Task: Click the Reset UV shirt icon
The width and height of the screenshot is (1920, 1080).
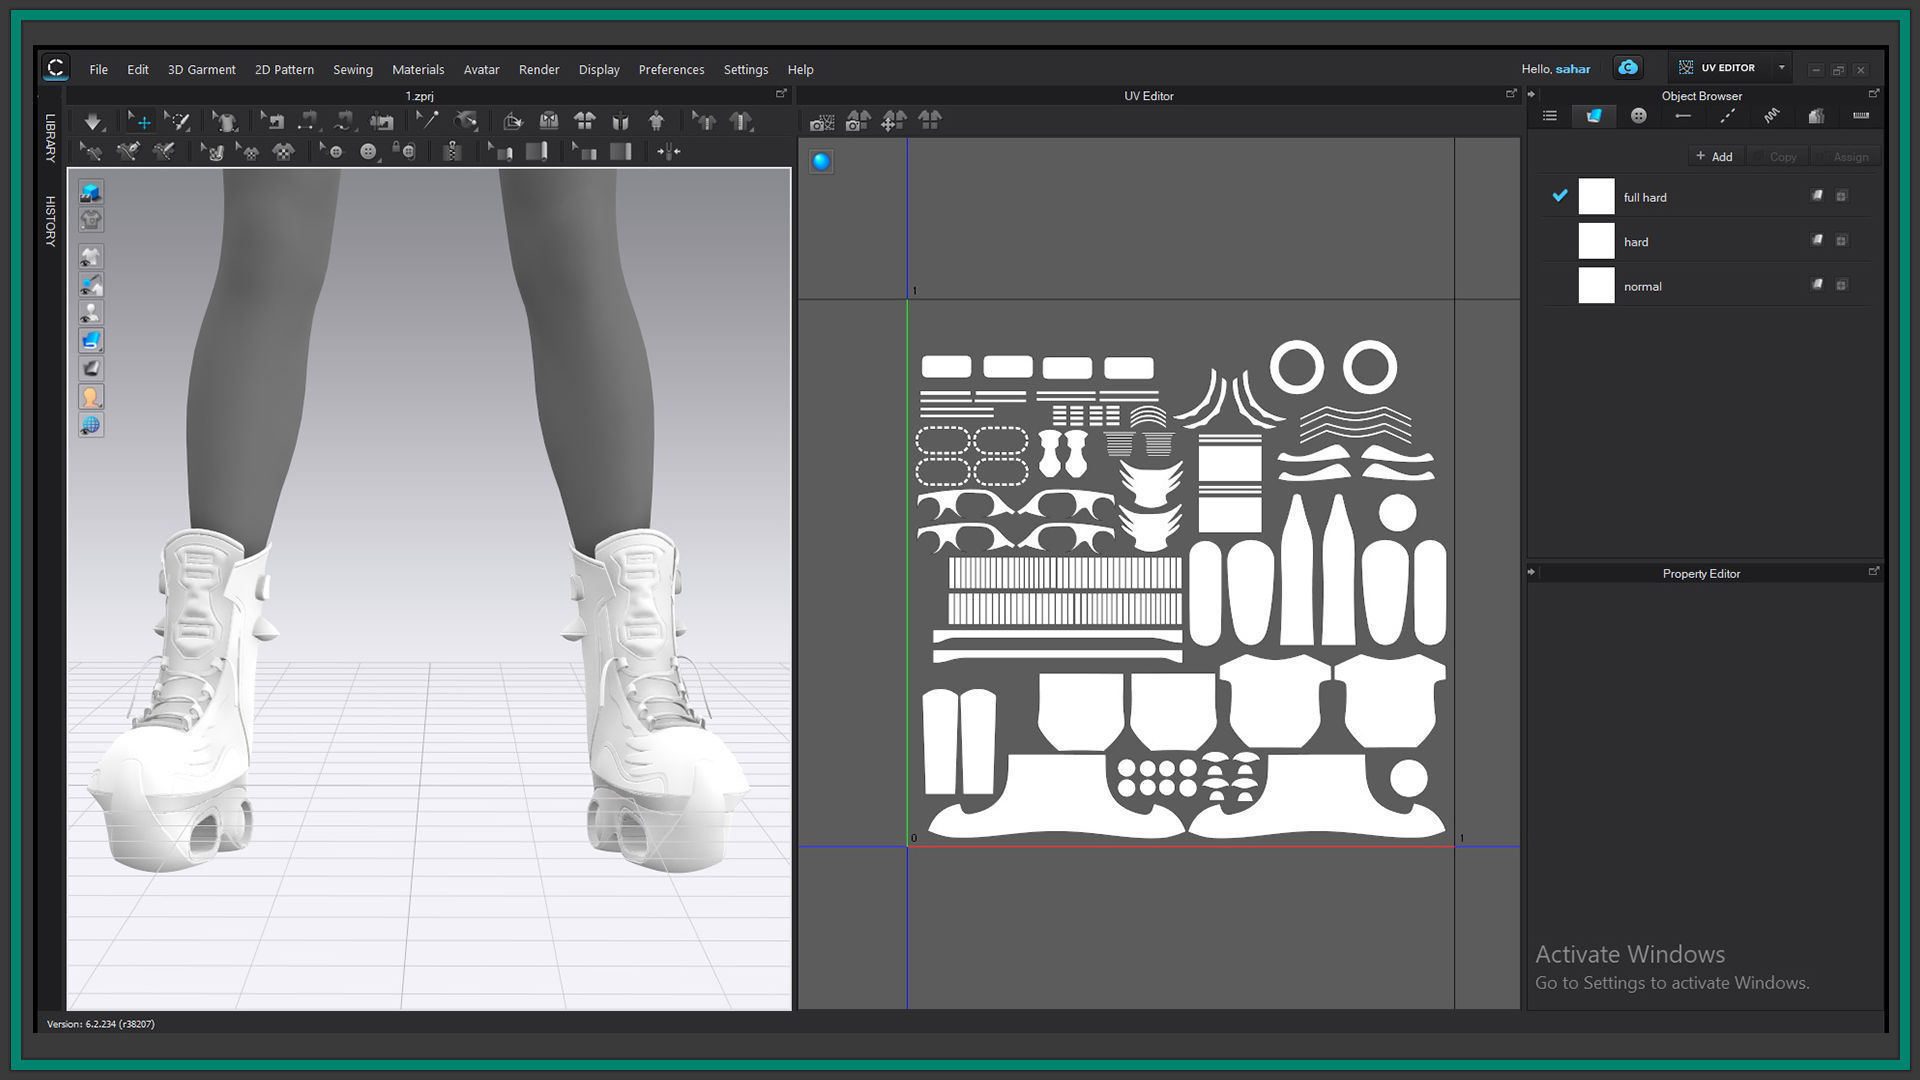Action: point(930,121)
